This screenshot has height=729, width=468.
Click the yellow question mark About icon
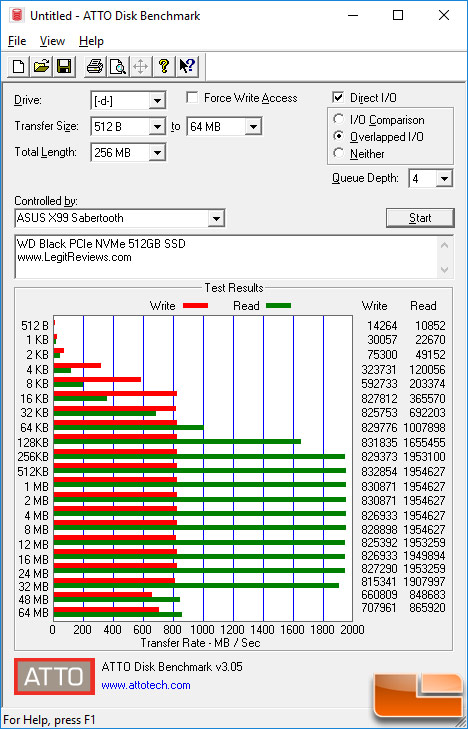pyautogui.click(x=163, y=66)
